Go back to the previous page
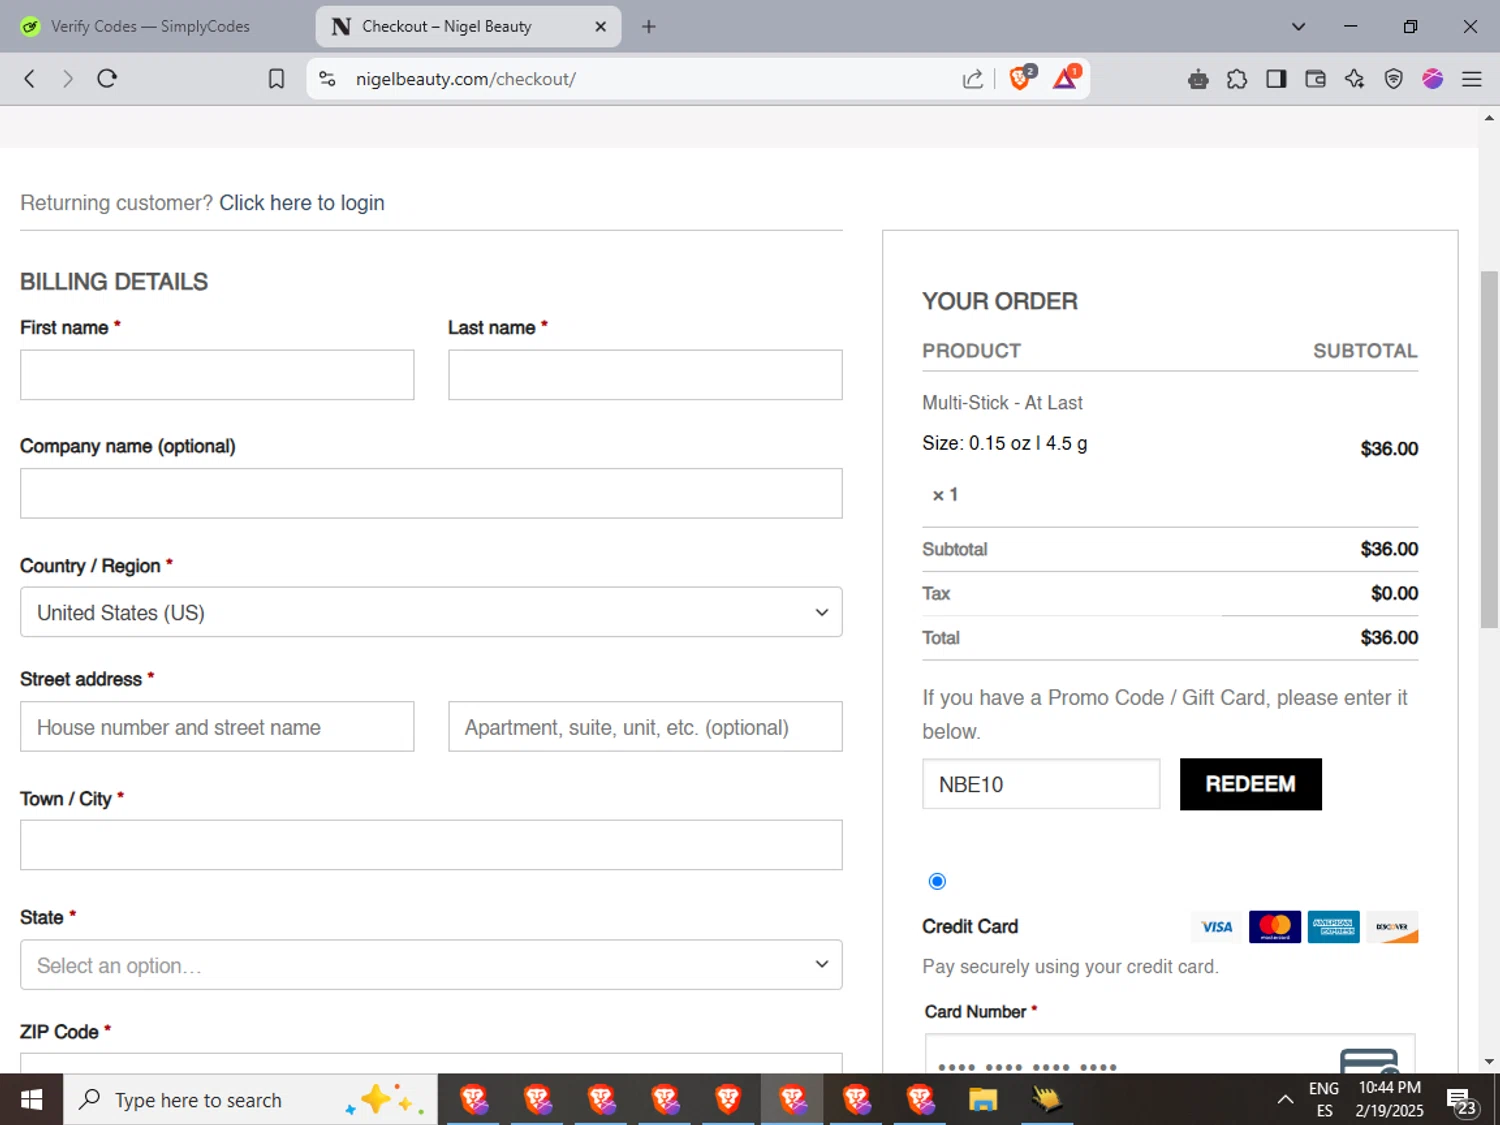 pos(30,79)
